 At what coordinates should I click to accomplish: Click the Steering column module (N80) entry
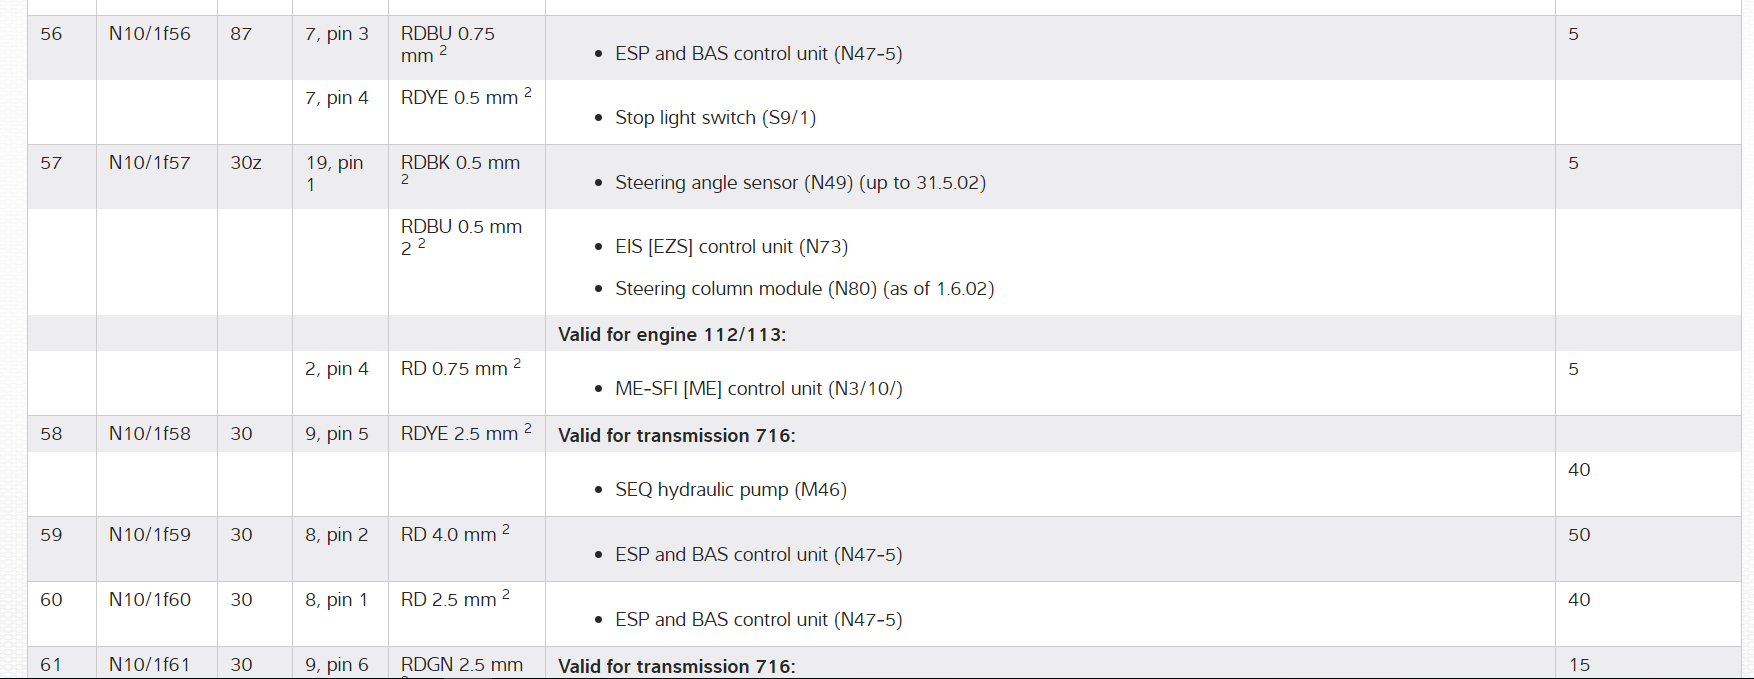coord(804,289)
